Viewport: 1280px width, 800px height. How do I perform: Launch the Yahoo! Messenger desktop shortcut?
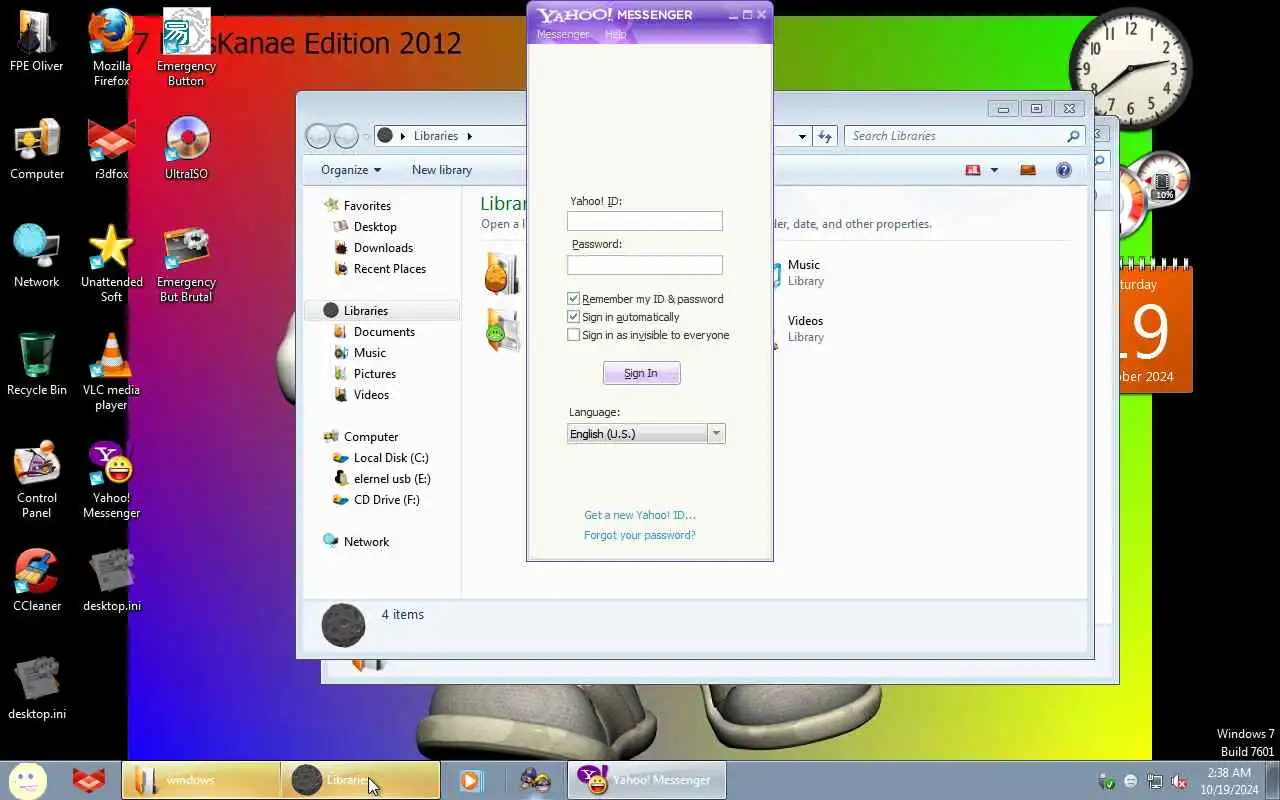point(111,480)
